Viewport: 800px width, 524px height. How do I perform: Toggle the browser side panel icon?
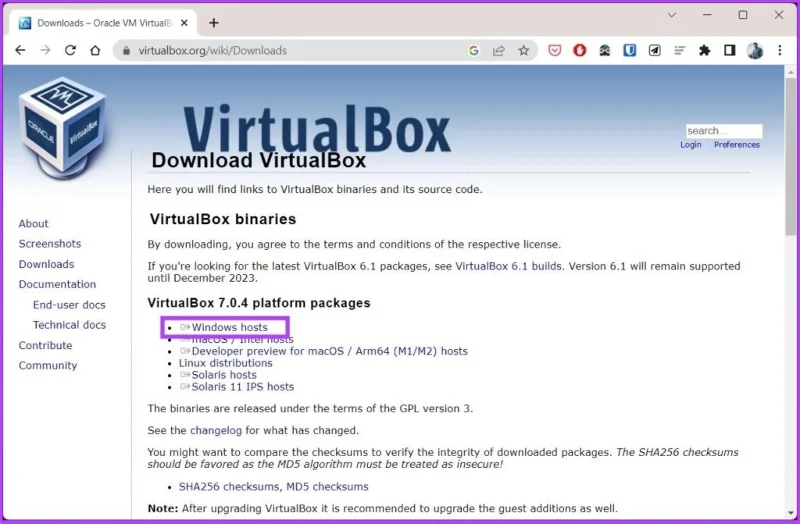coord(730,50)
